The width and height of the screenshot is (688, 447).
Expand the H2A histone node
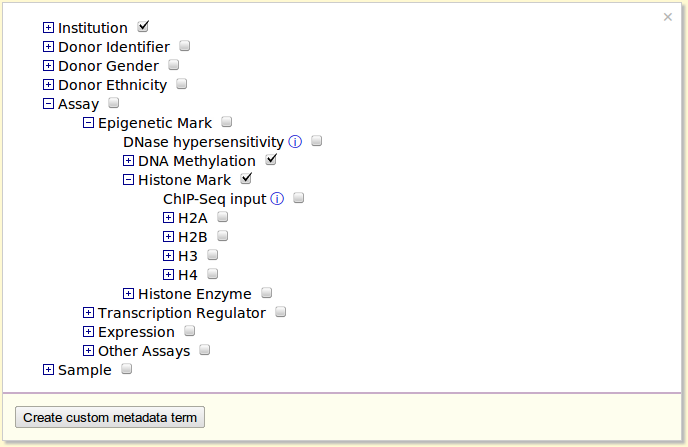[168, 218]
